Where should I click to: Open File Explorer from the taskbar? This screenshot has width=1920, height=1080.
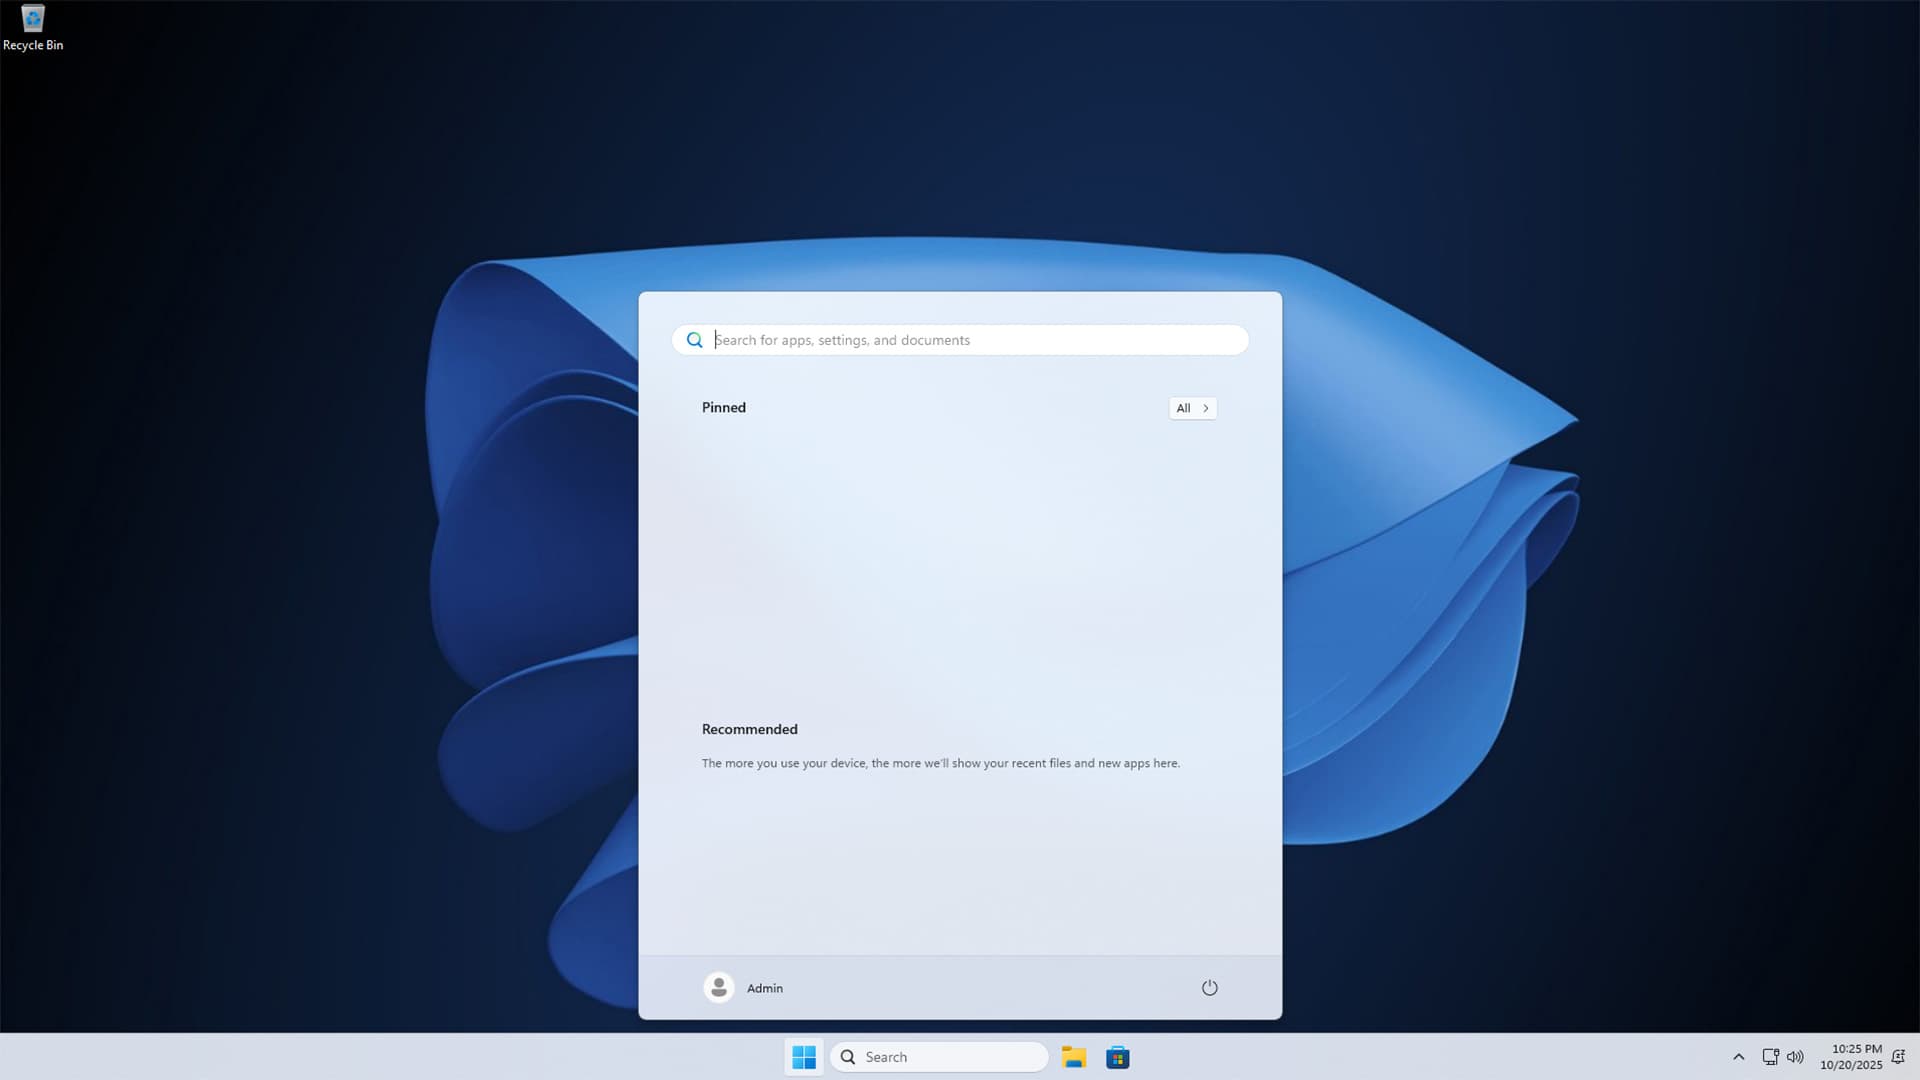pos(1074,1057)
